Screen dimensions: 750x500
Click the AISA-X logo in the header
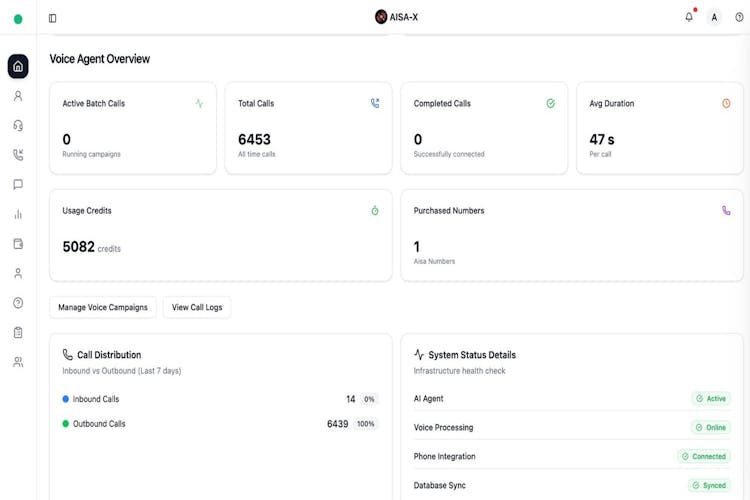click(397, 17)
